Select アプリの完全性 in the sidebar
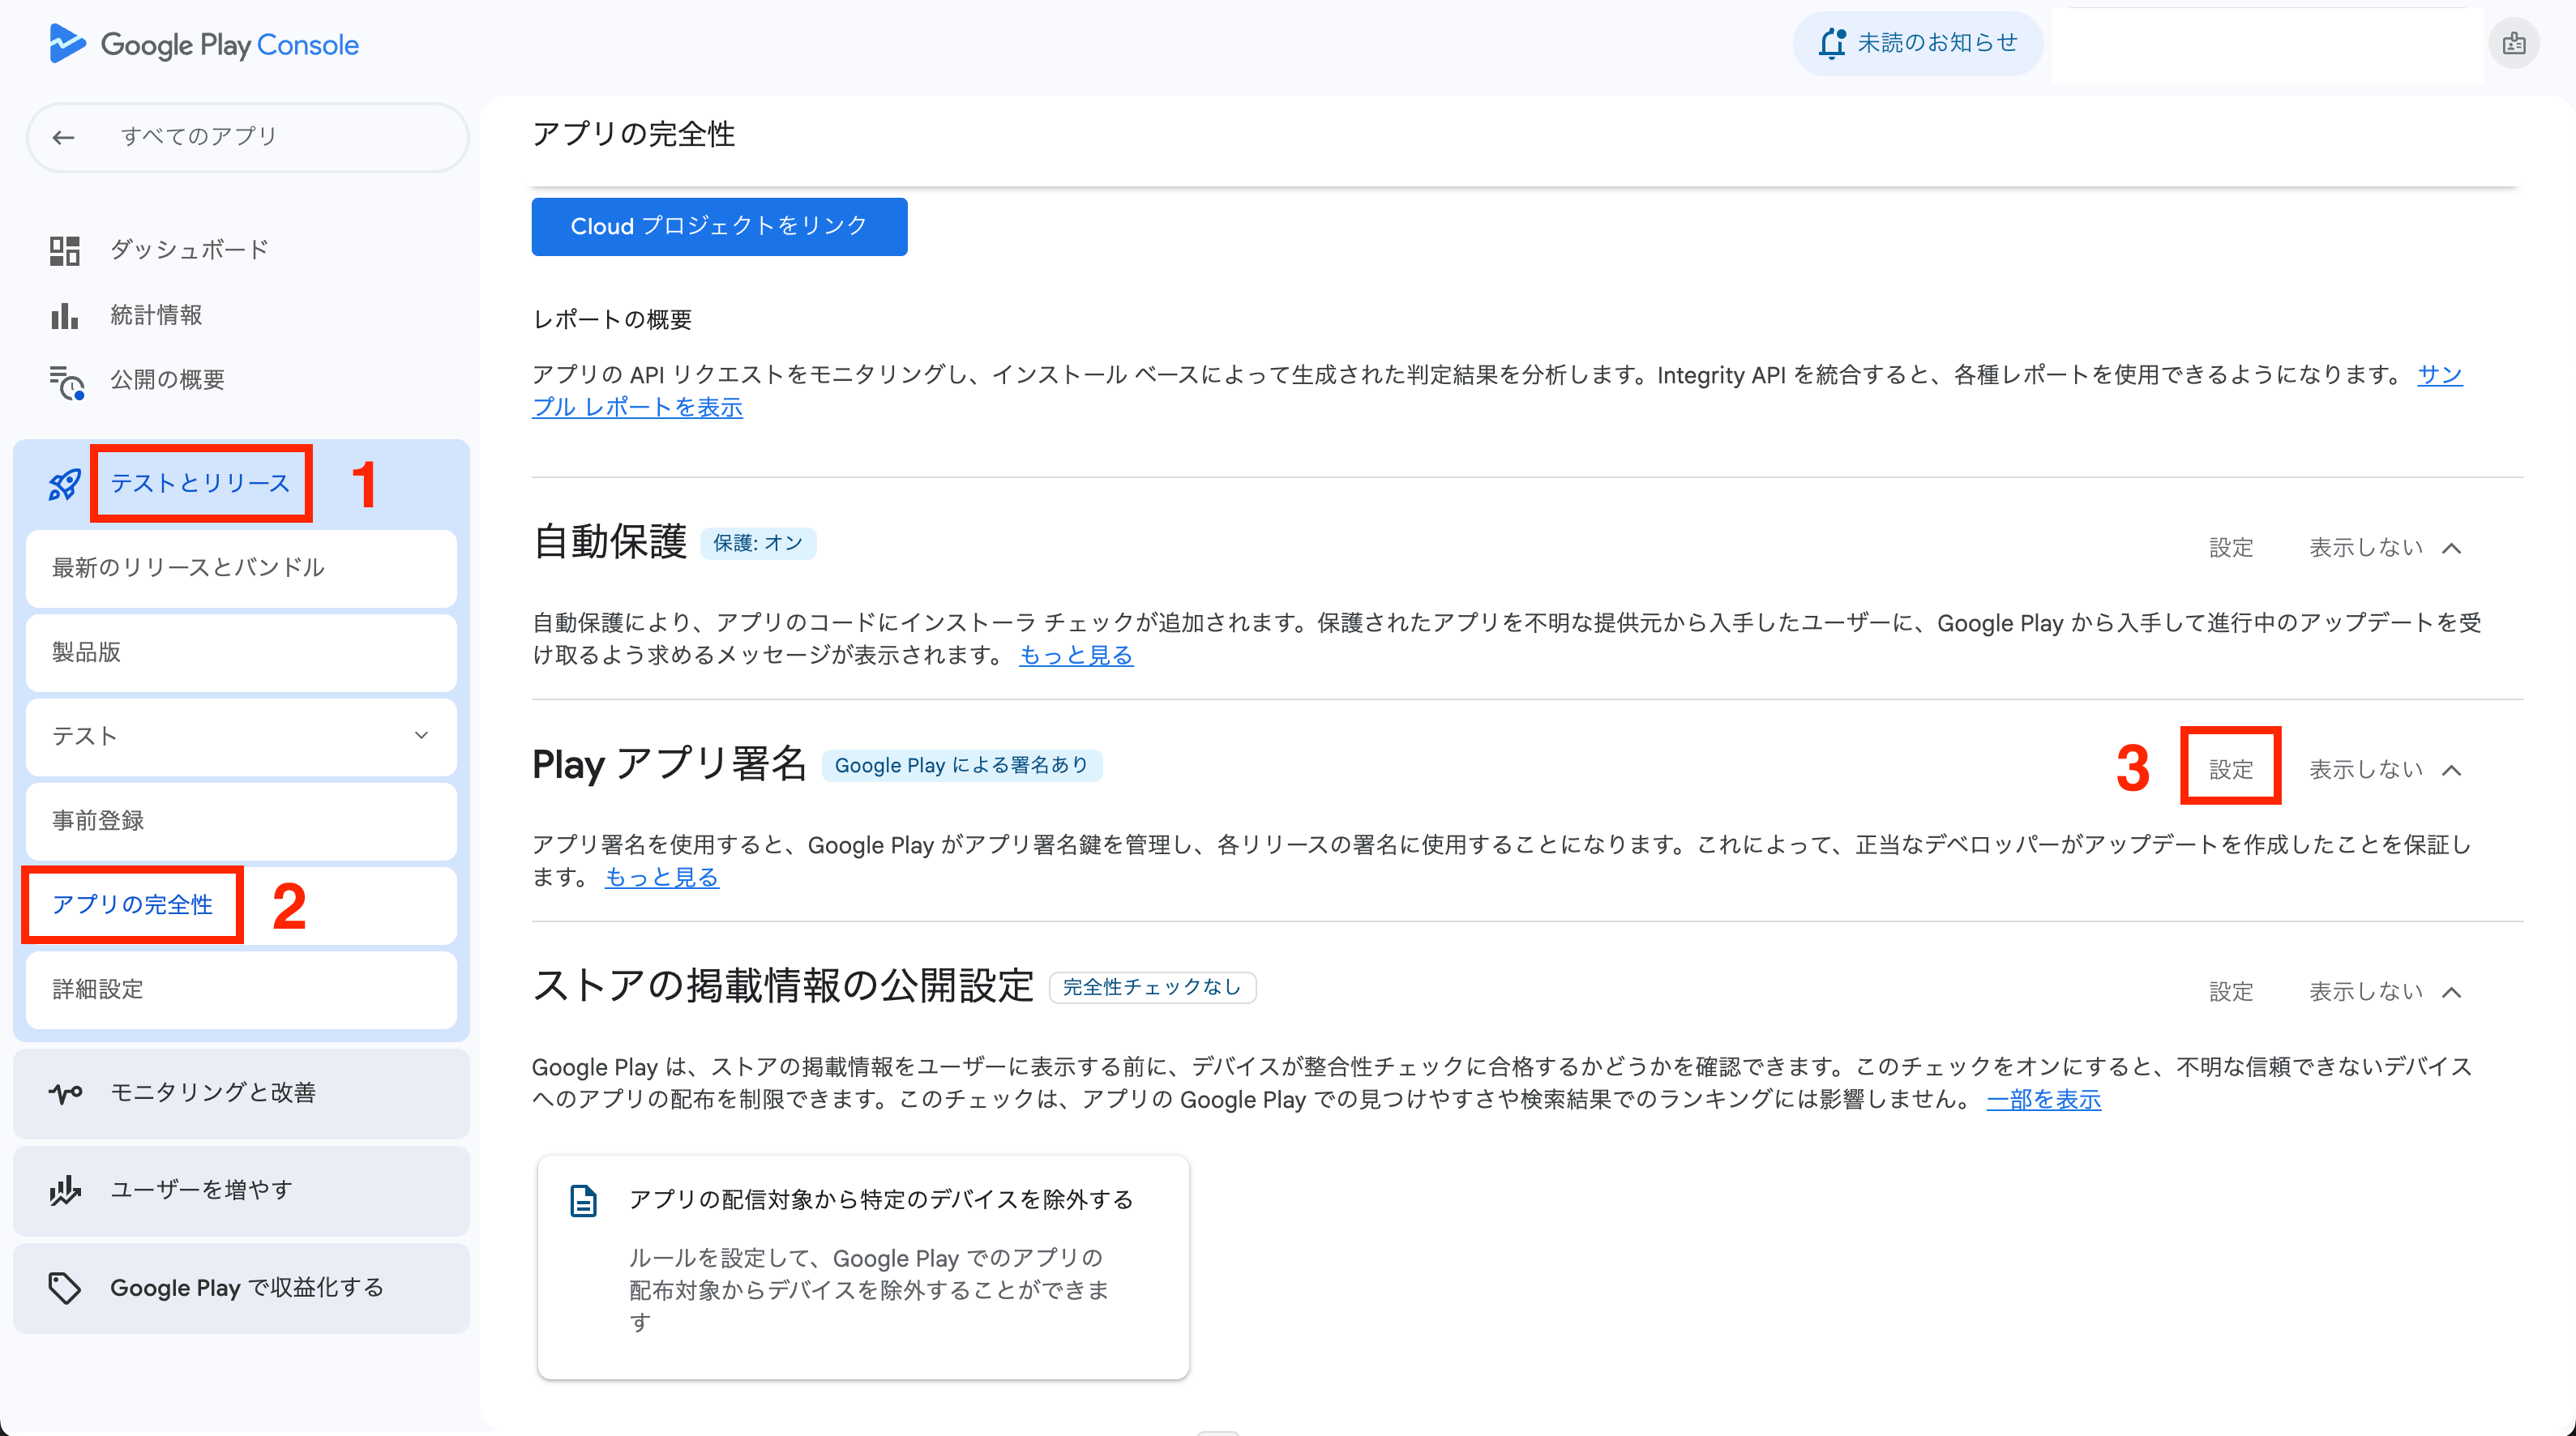Screen dimensions: 2576x1436 133,905
